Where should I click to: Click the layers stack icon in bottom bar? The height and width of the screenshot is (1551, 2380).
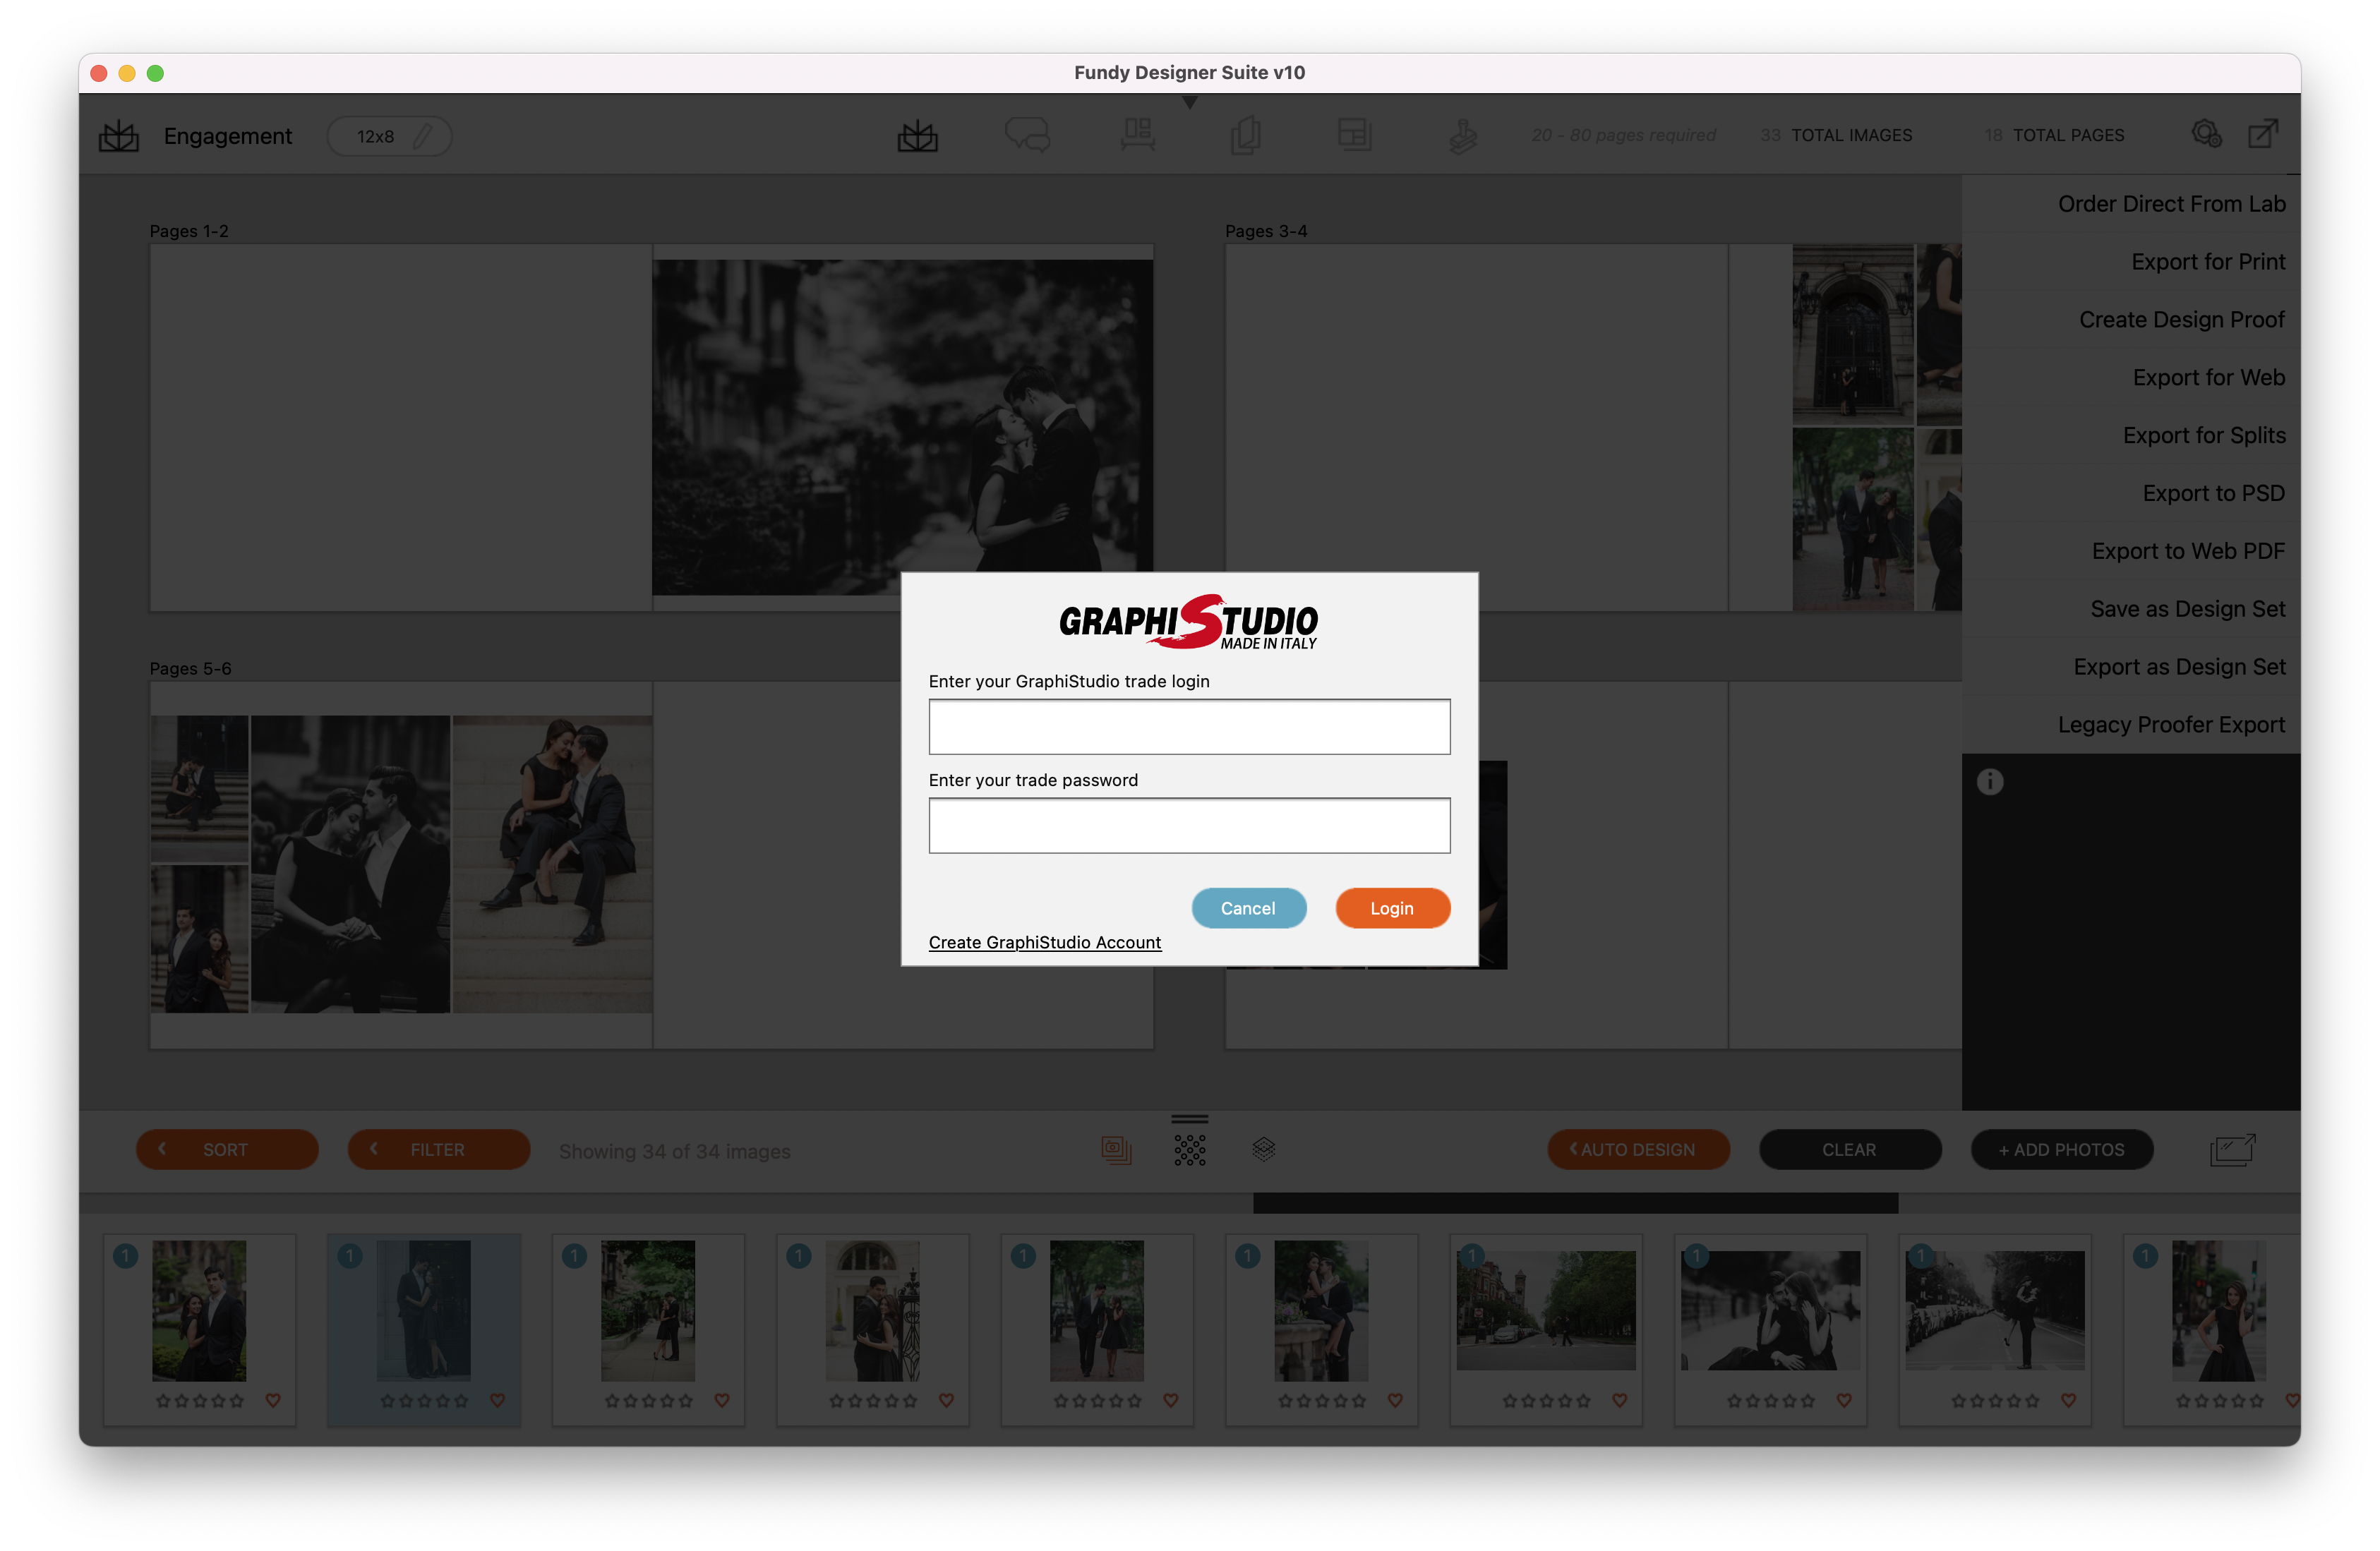[1263, 1150]
